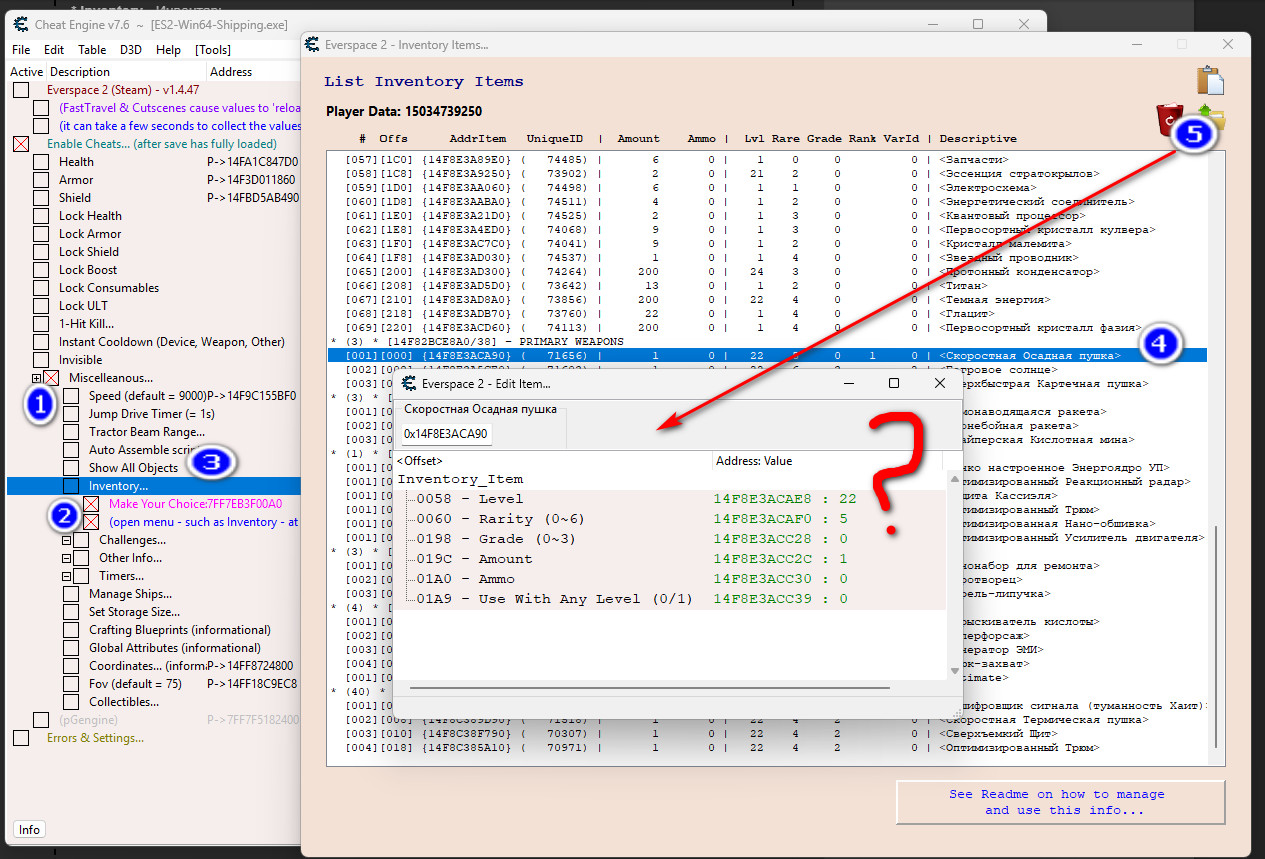This screenshot has width=1265, height=859.
Task: Click the Cheat Engine logo in main title bar
Action: pos(20,24)
